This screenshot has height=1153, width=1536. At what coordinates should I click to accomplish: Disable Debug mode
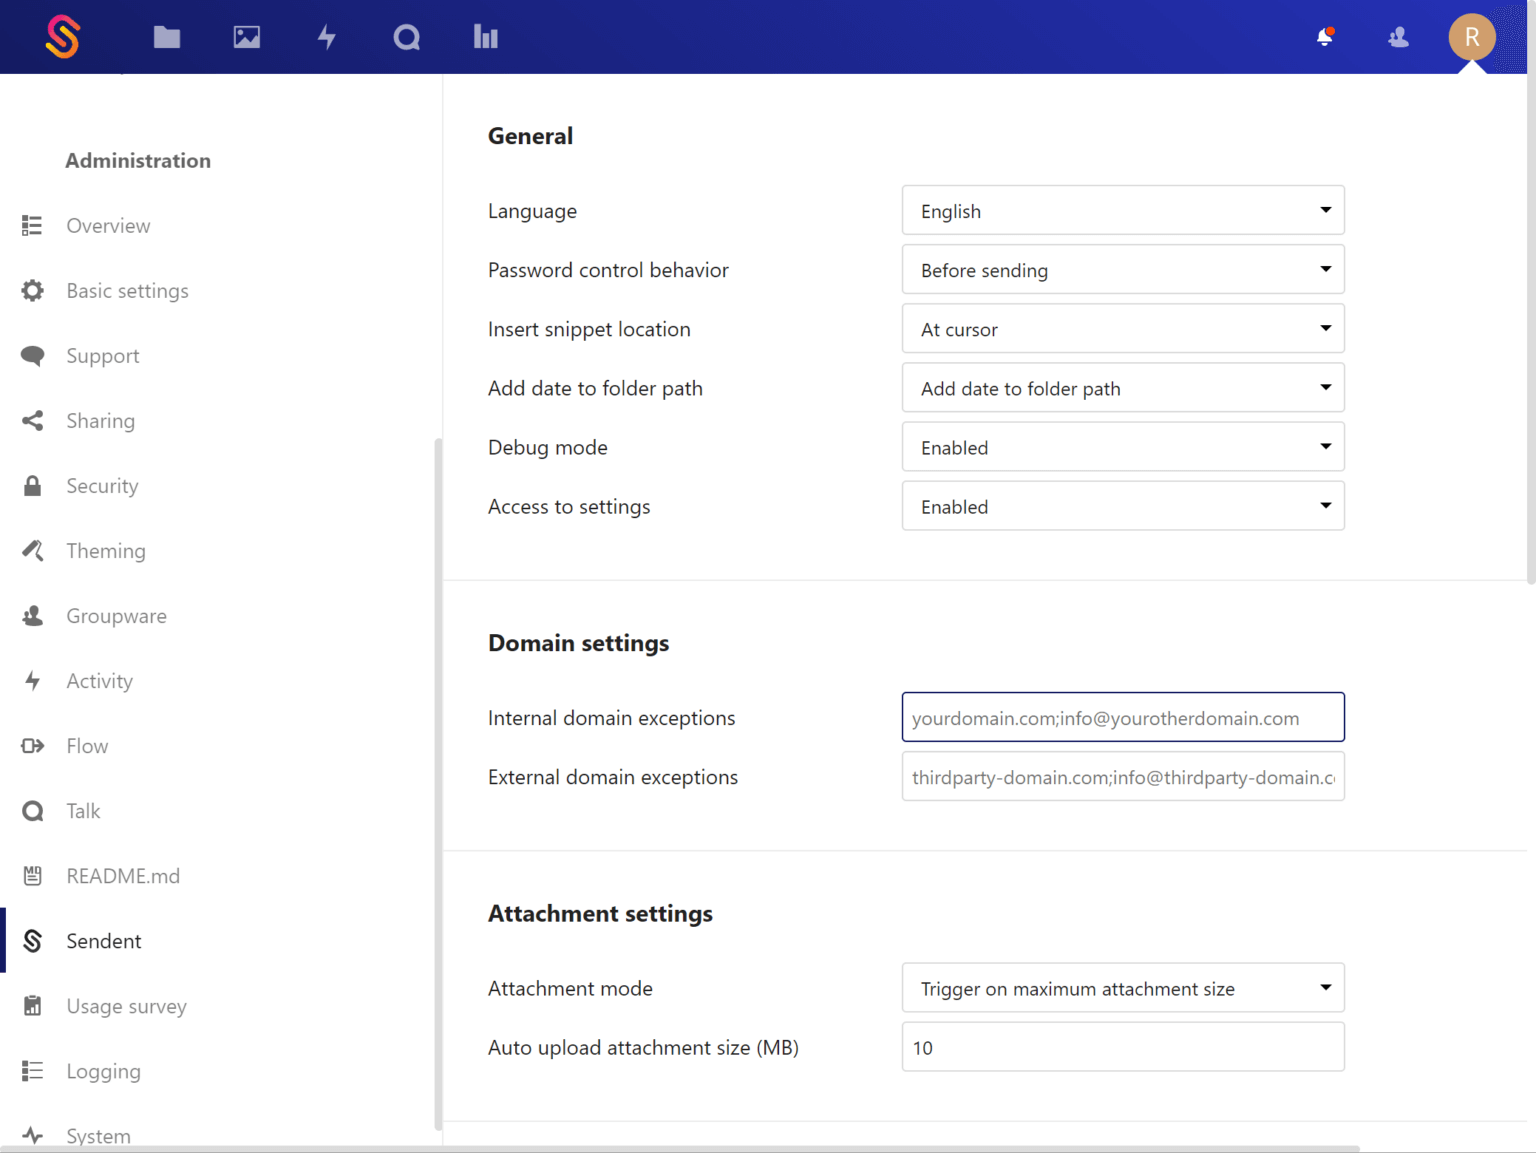1122,447
